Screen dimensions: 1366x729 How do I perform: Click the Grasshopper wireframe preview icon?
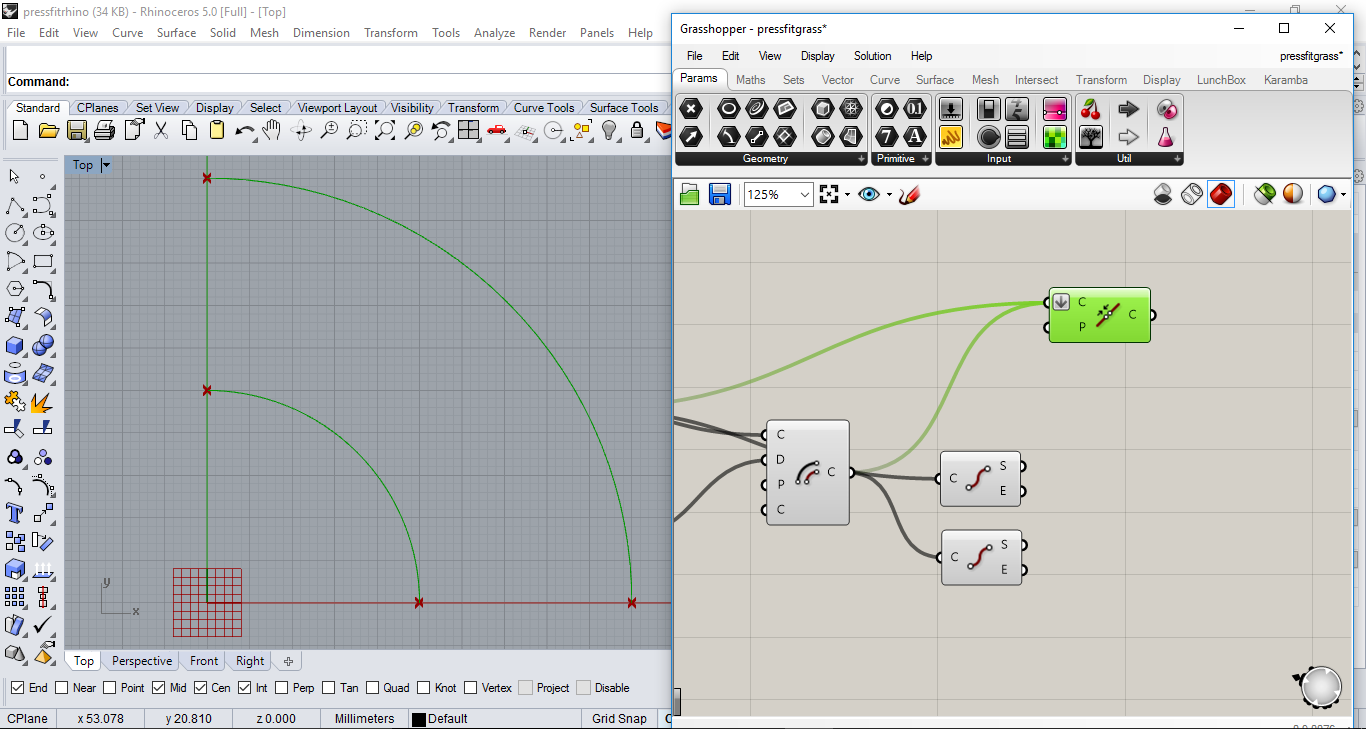pos(1192,194)
